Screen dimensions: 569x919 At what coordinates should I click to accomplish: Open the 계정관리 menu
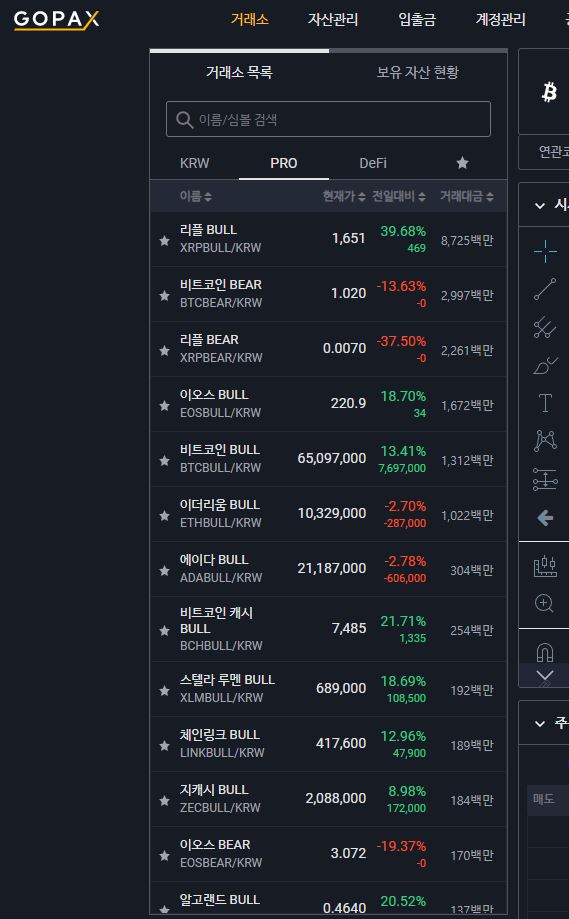500,19
